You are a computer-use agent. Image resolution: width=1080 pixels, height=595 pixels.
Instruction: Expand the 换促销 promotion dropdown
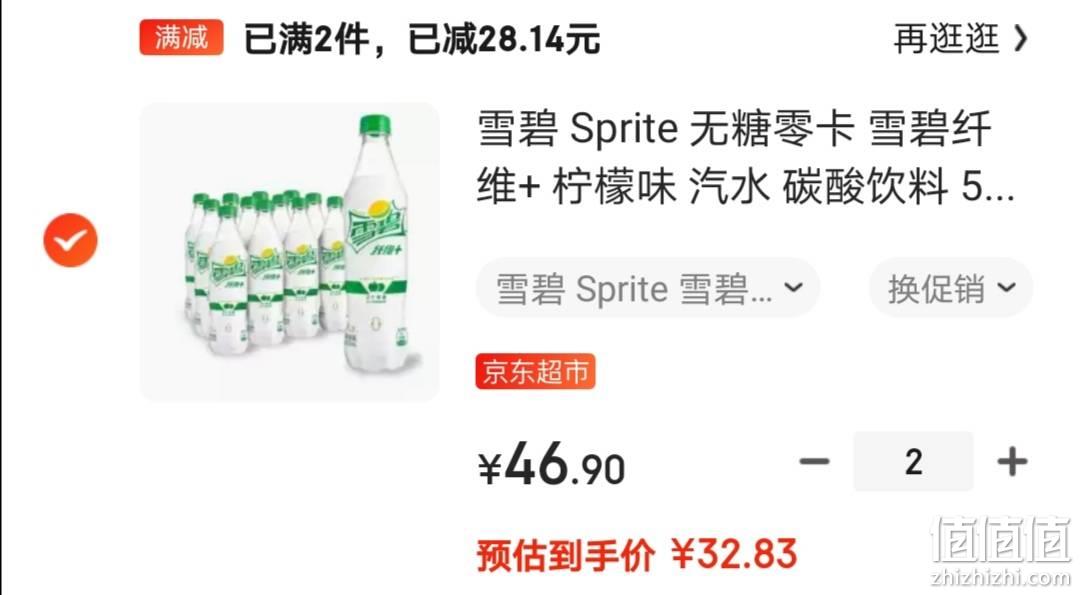point(951,288)
